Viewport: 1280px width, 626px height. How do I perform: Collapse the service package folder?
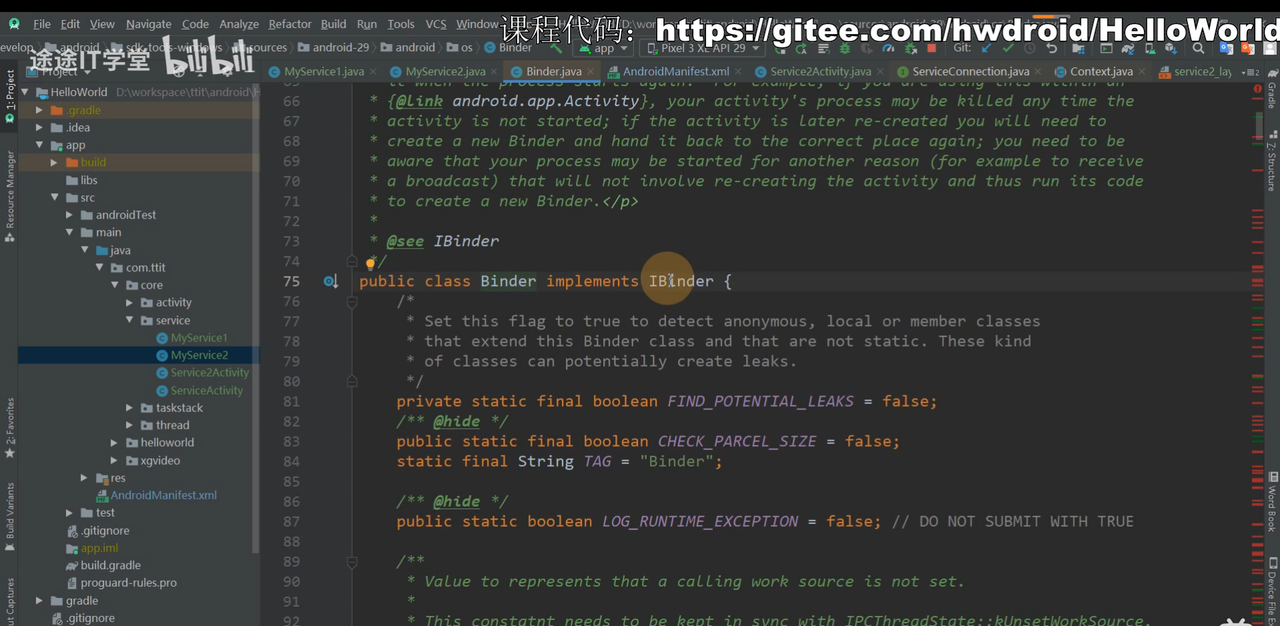click(x=131, y=320)
